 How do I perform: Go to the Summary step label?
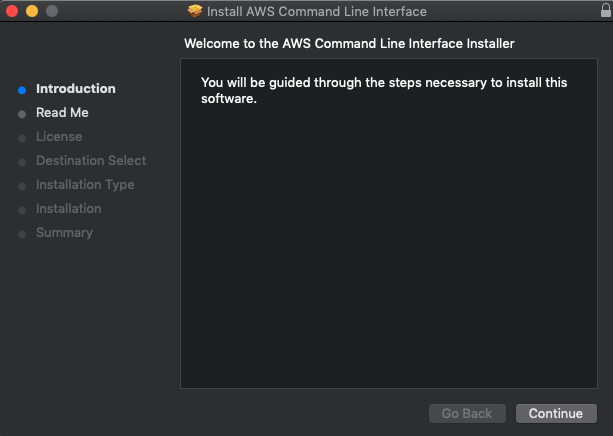click(x=65, y=233)
